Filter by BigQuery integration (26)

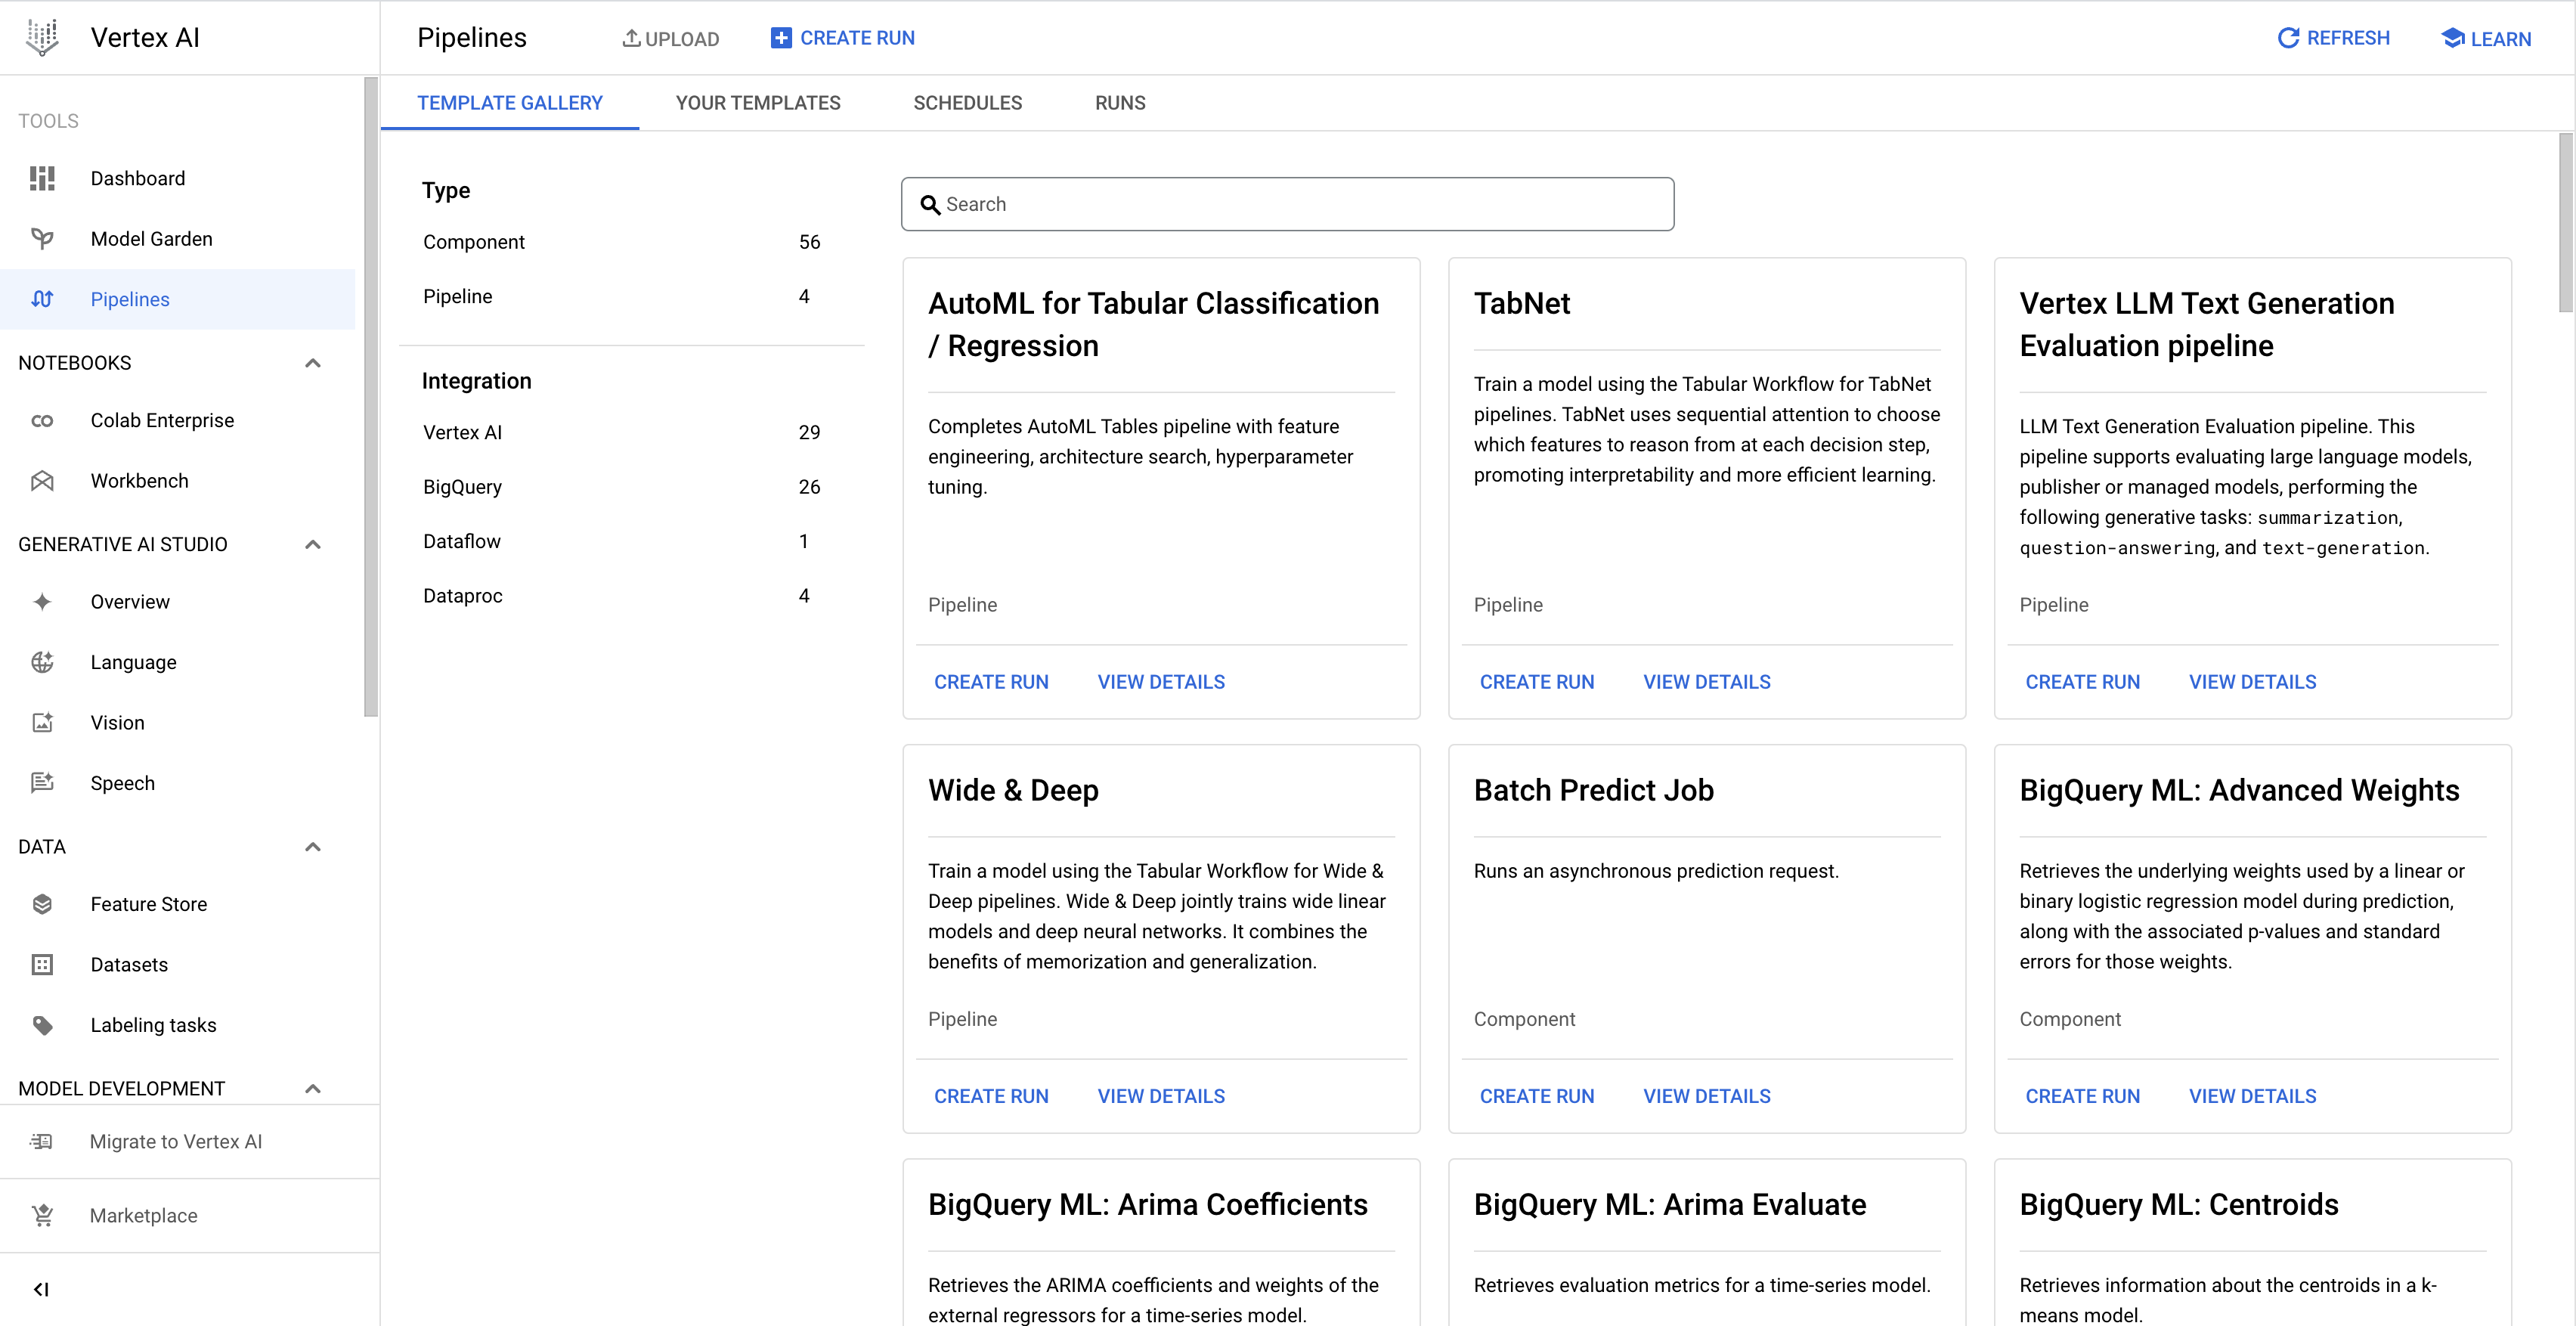[465, 487]
